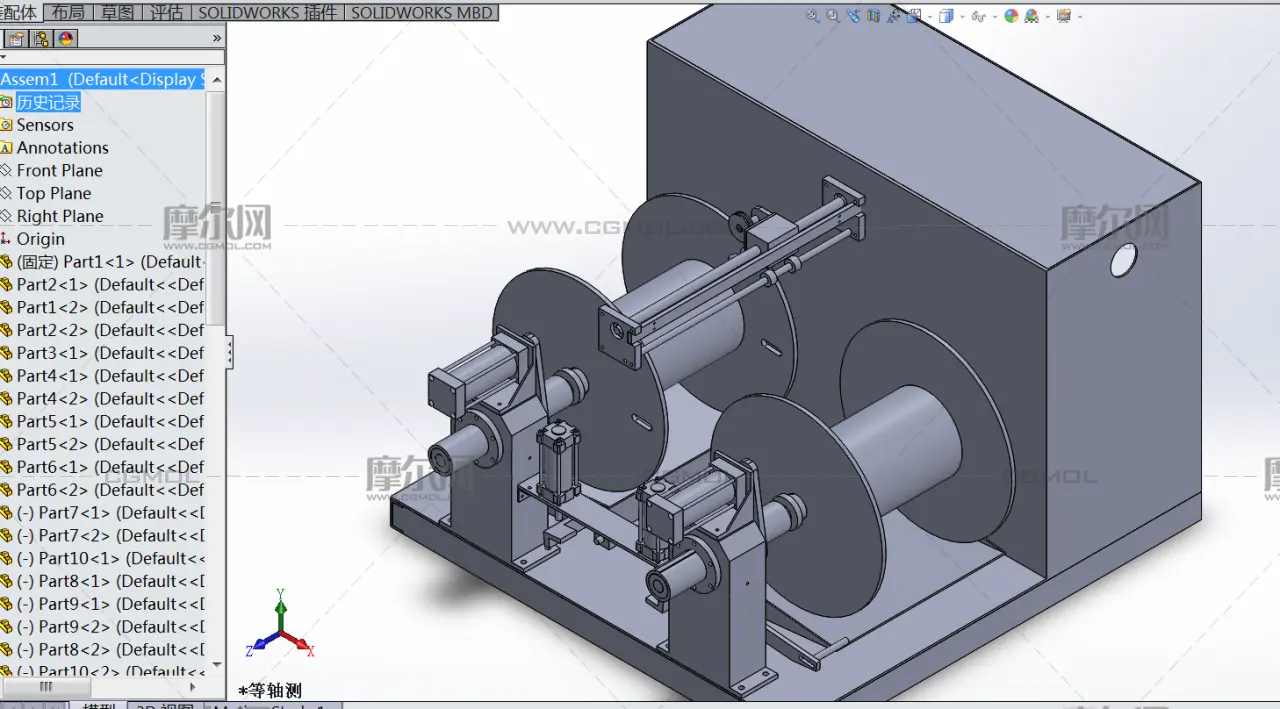Open the View Settings monitor dropdown arrow
Image resolution: width=1280 pixels, height=709 pixels.
tap(1079, 17)
